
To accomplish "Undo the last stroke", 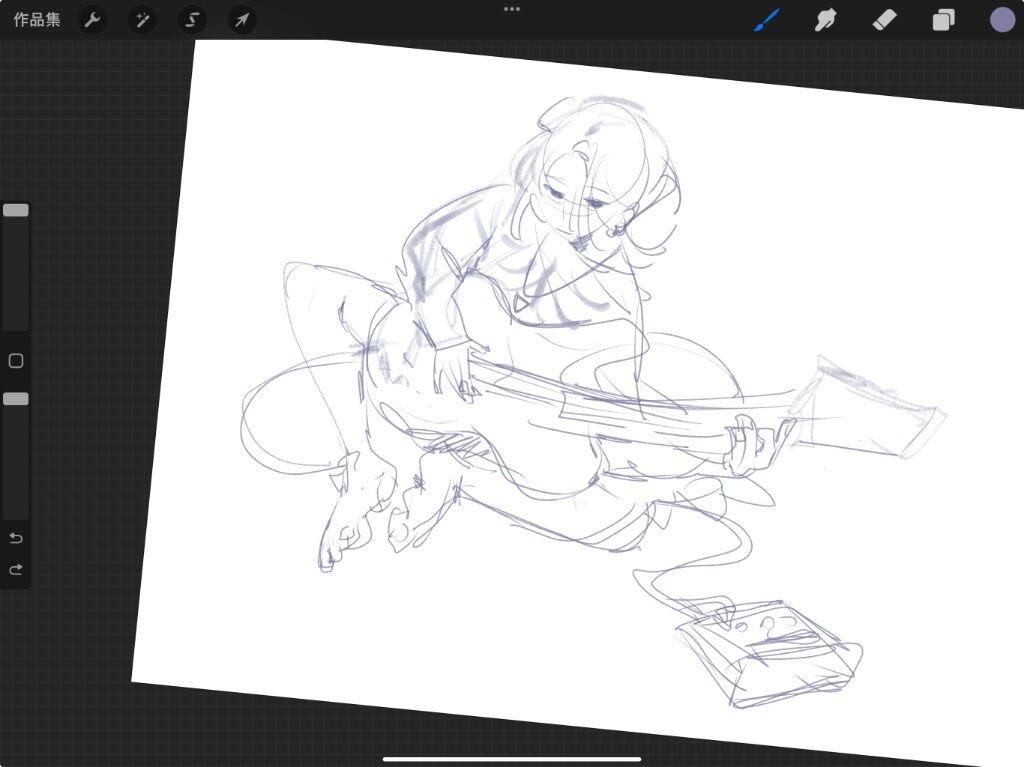I will [16, 538].
